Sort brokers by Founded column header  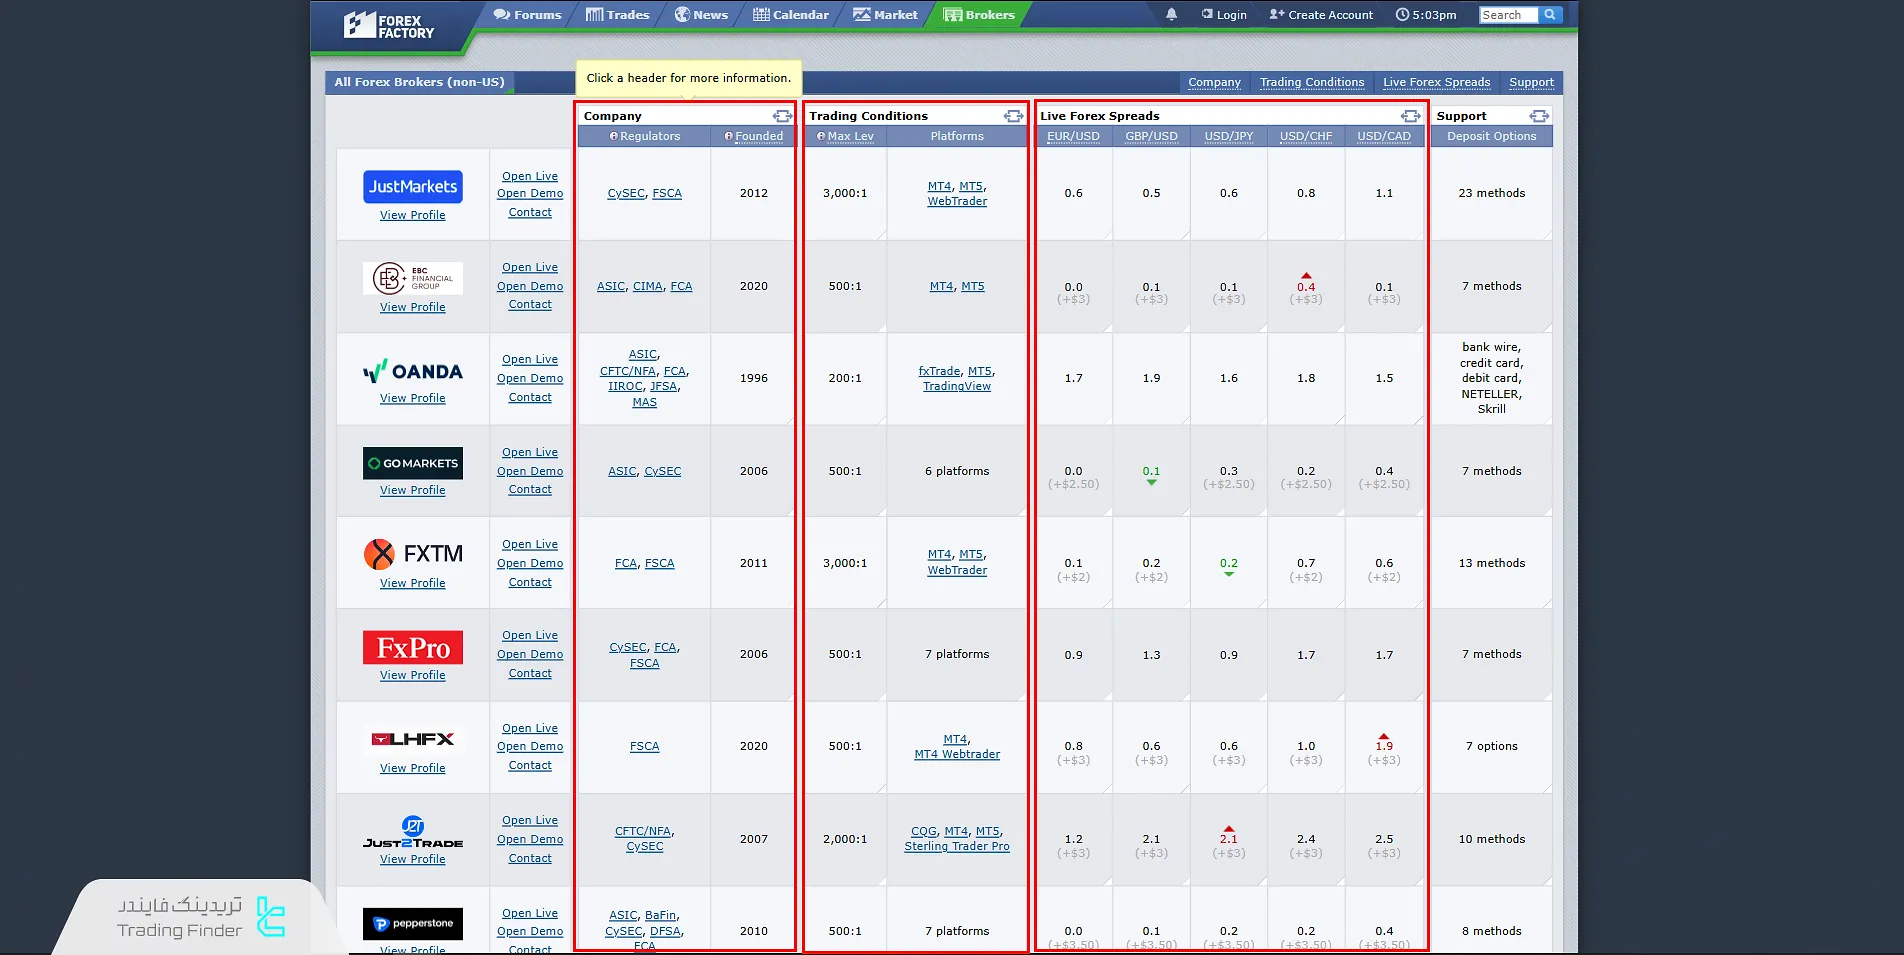[758, 137]
